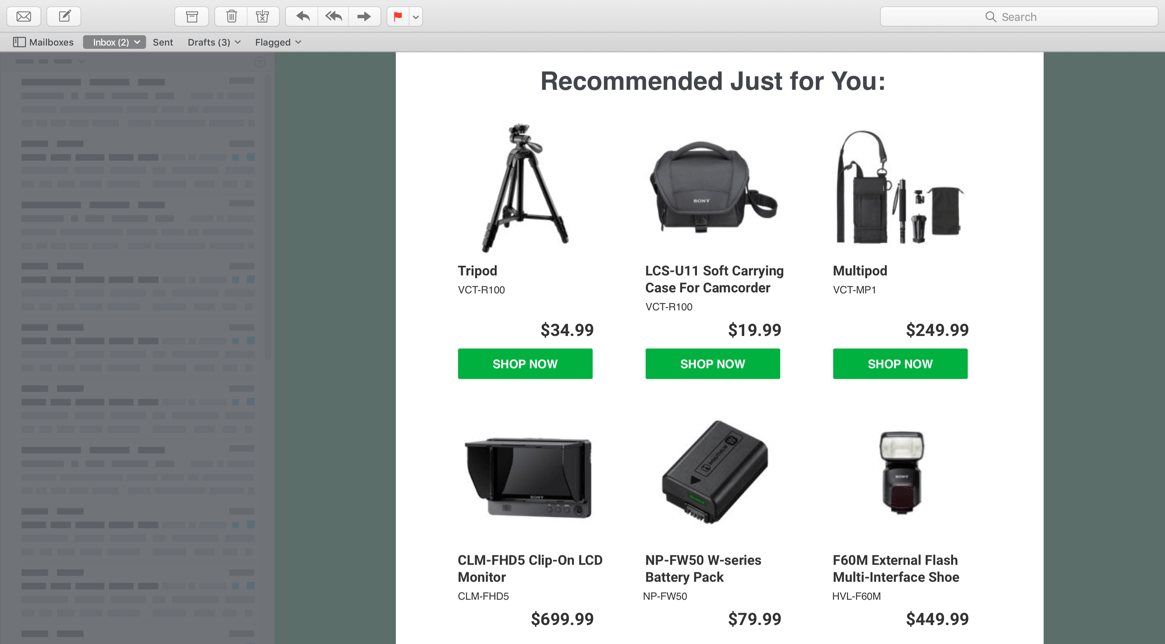Click the $249.99 price

937,331
